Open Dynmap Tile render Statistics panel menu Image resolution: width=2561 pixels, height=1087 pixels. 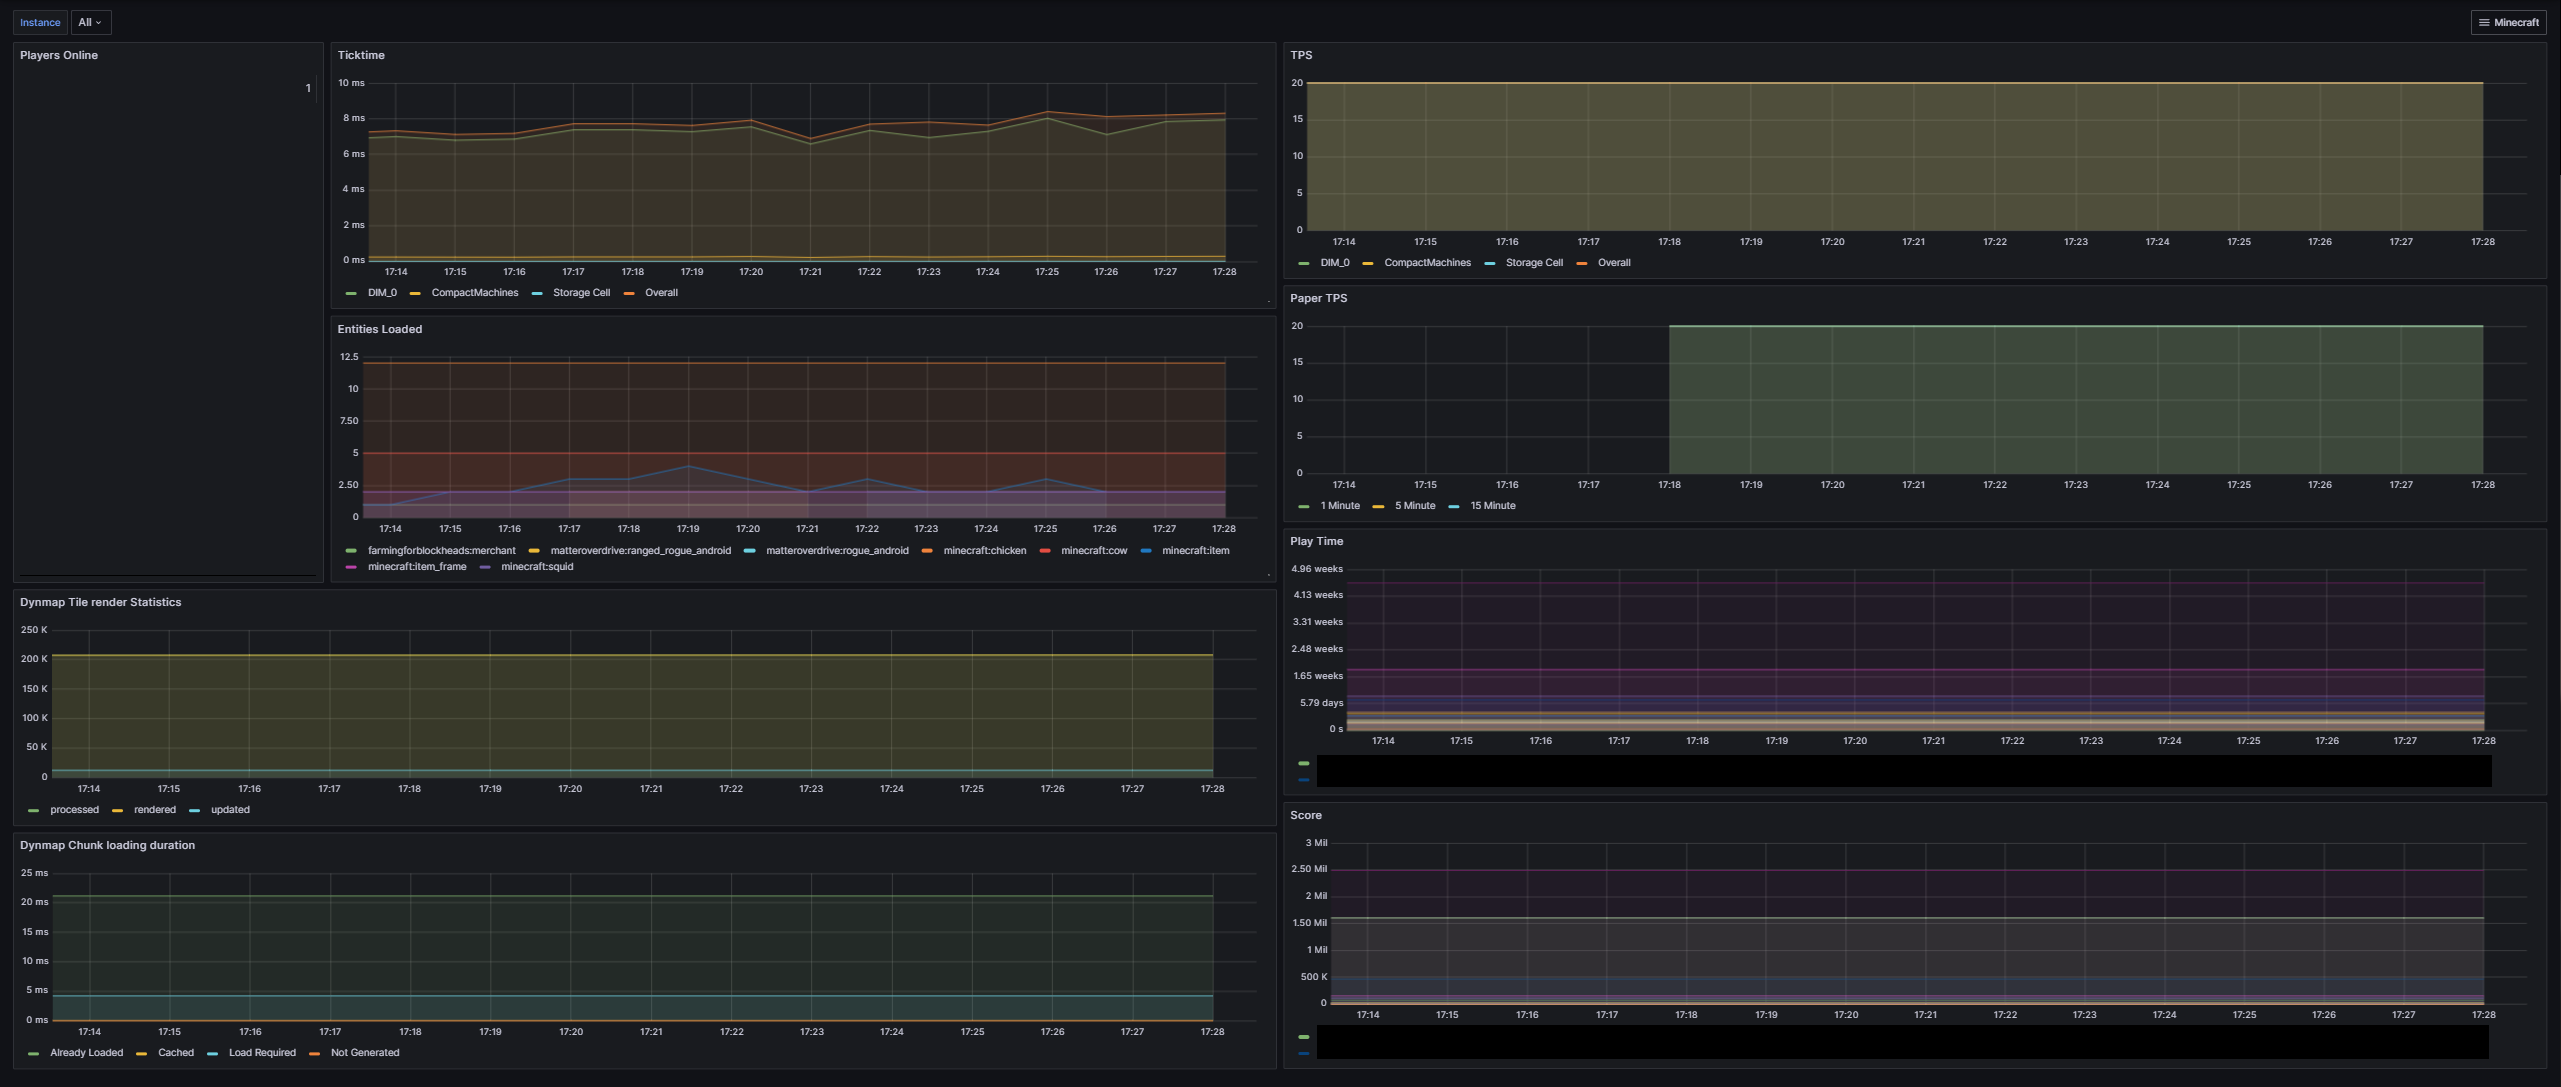(x=100, y=602)
